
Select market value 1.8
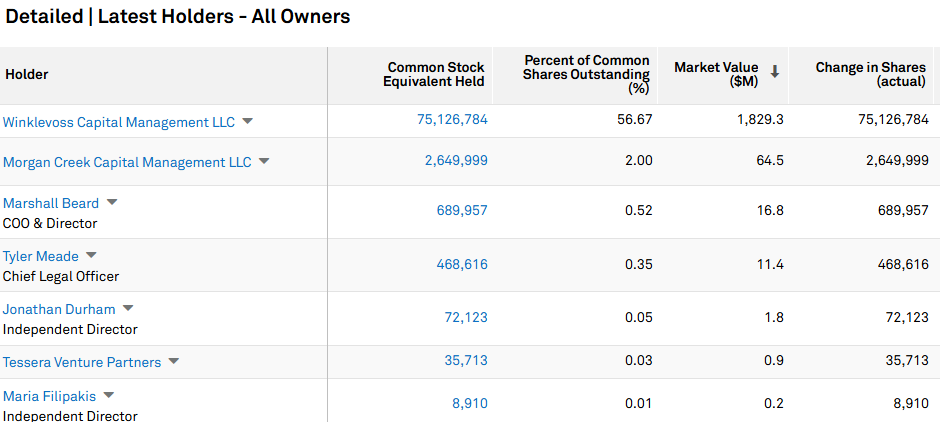[775, 317]
